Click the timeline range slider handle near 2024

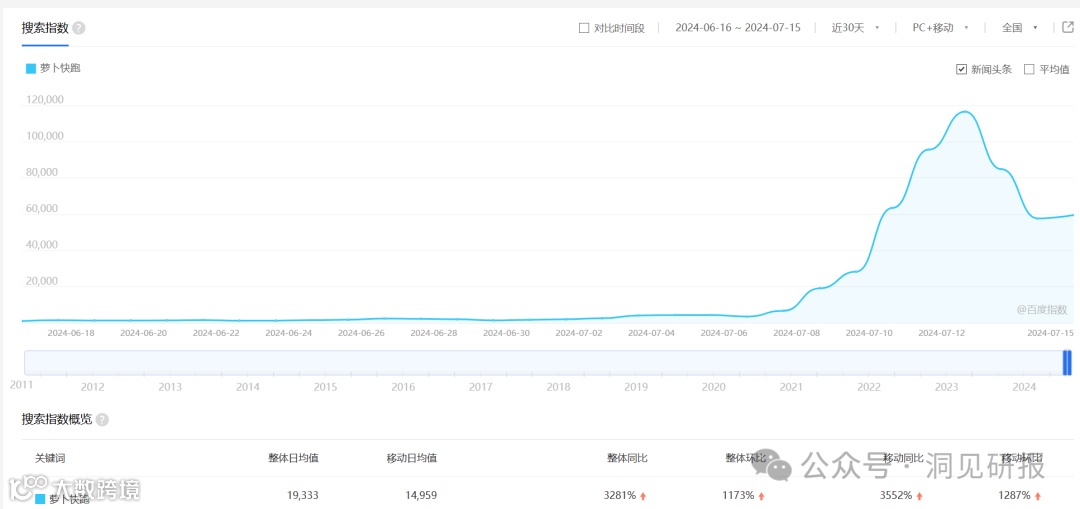(1067, 362)
